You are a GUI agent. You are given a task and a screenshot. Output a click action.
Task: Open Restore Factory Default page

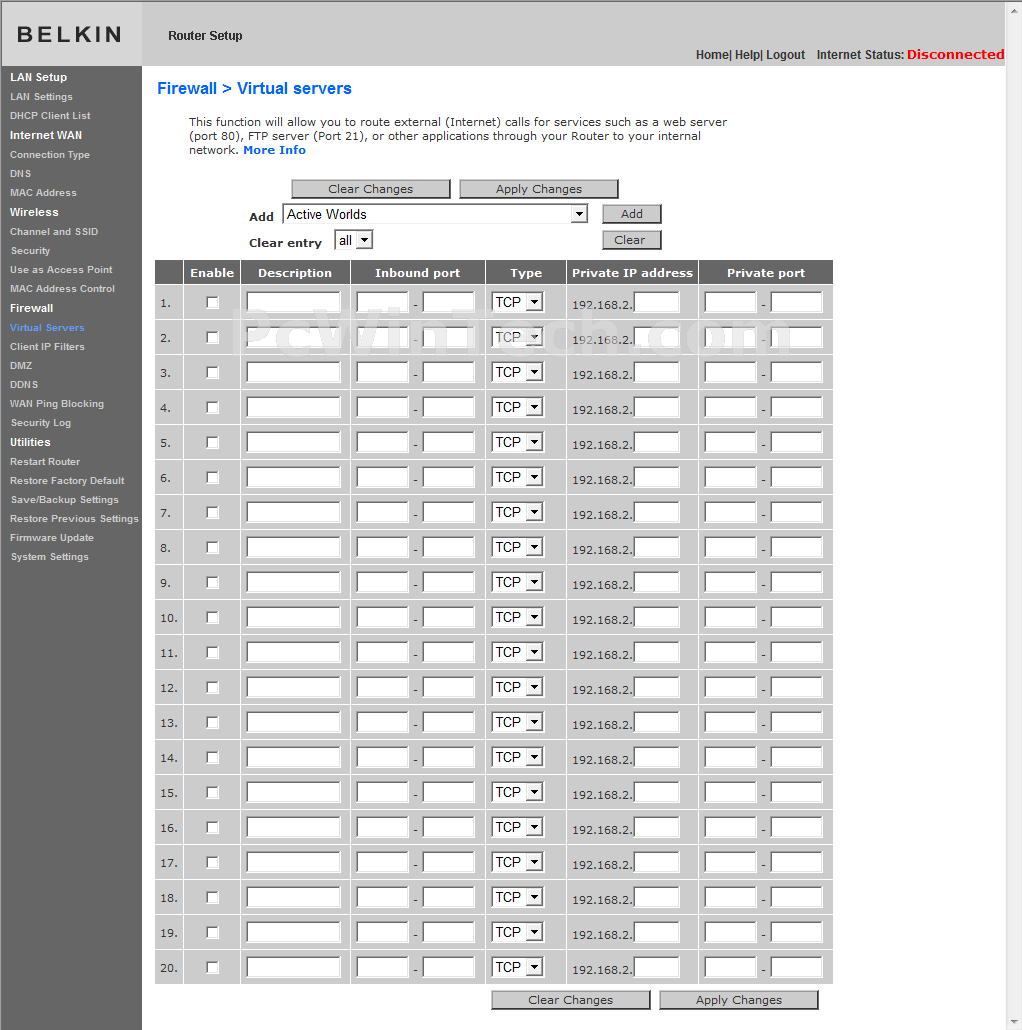tap(67, 481)
